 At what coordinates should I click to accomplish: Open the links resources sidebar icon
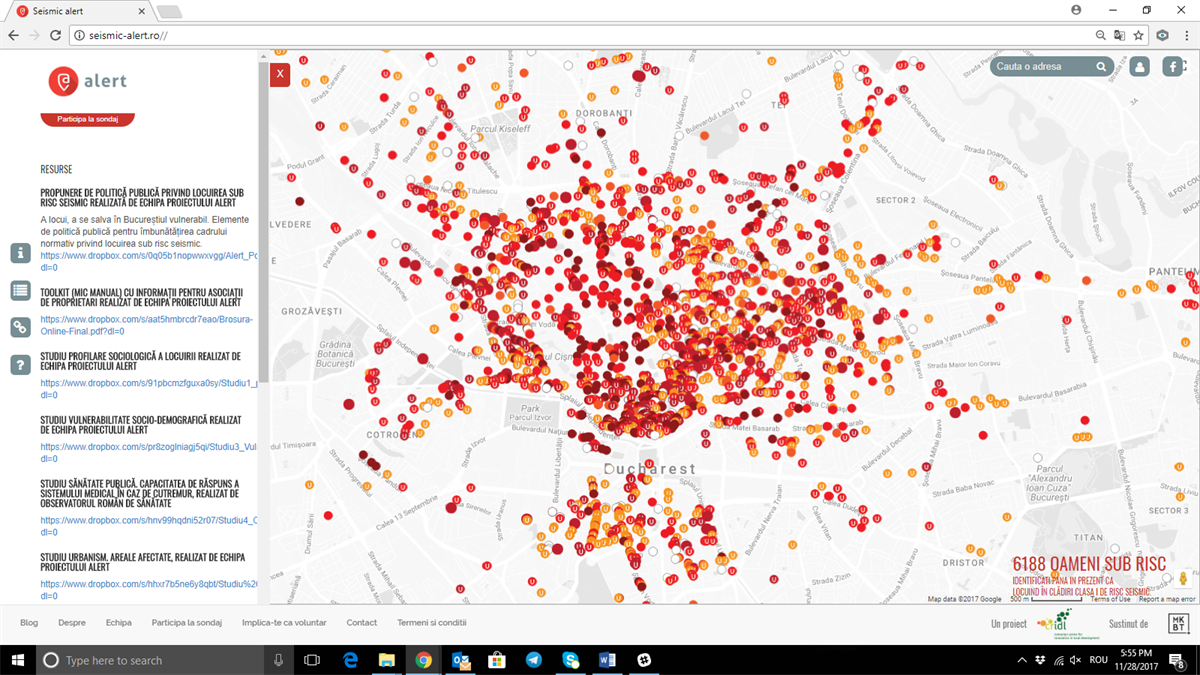(x=20, y=327)
